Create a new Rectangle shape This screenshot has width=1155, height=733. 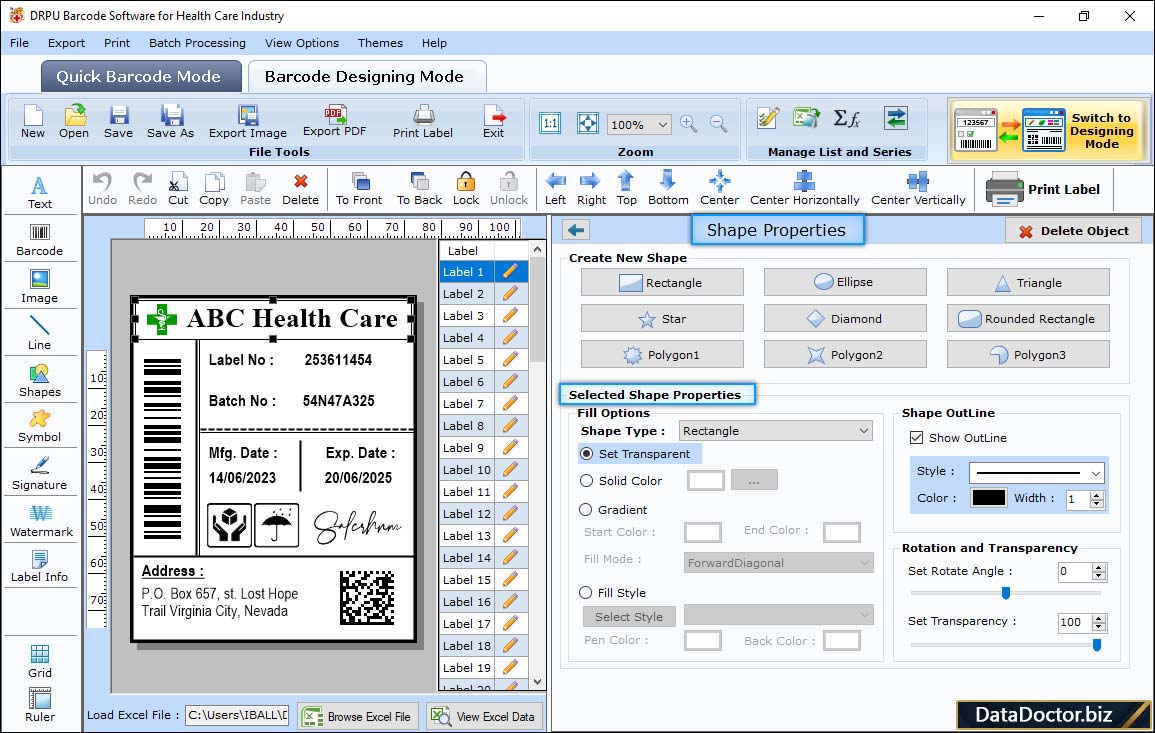pyautogui.click(x=662, y=282)
